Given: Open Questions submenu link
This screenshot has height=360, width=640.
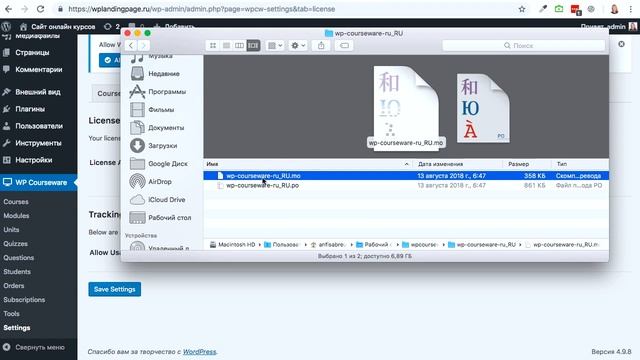Looking at the screenshot, I should 19,258.
